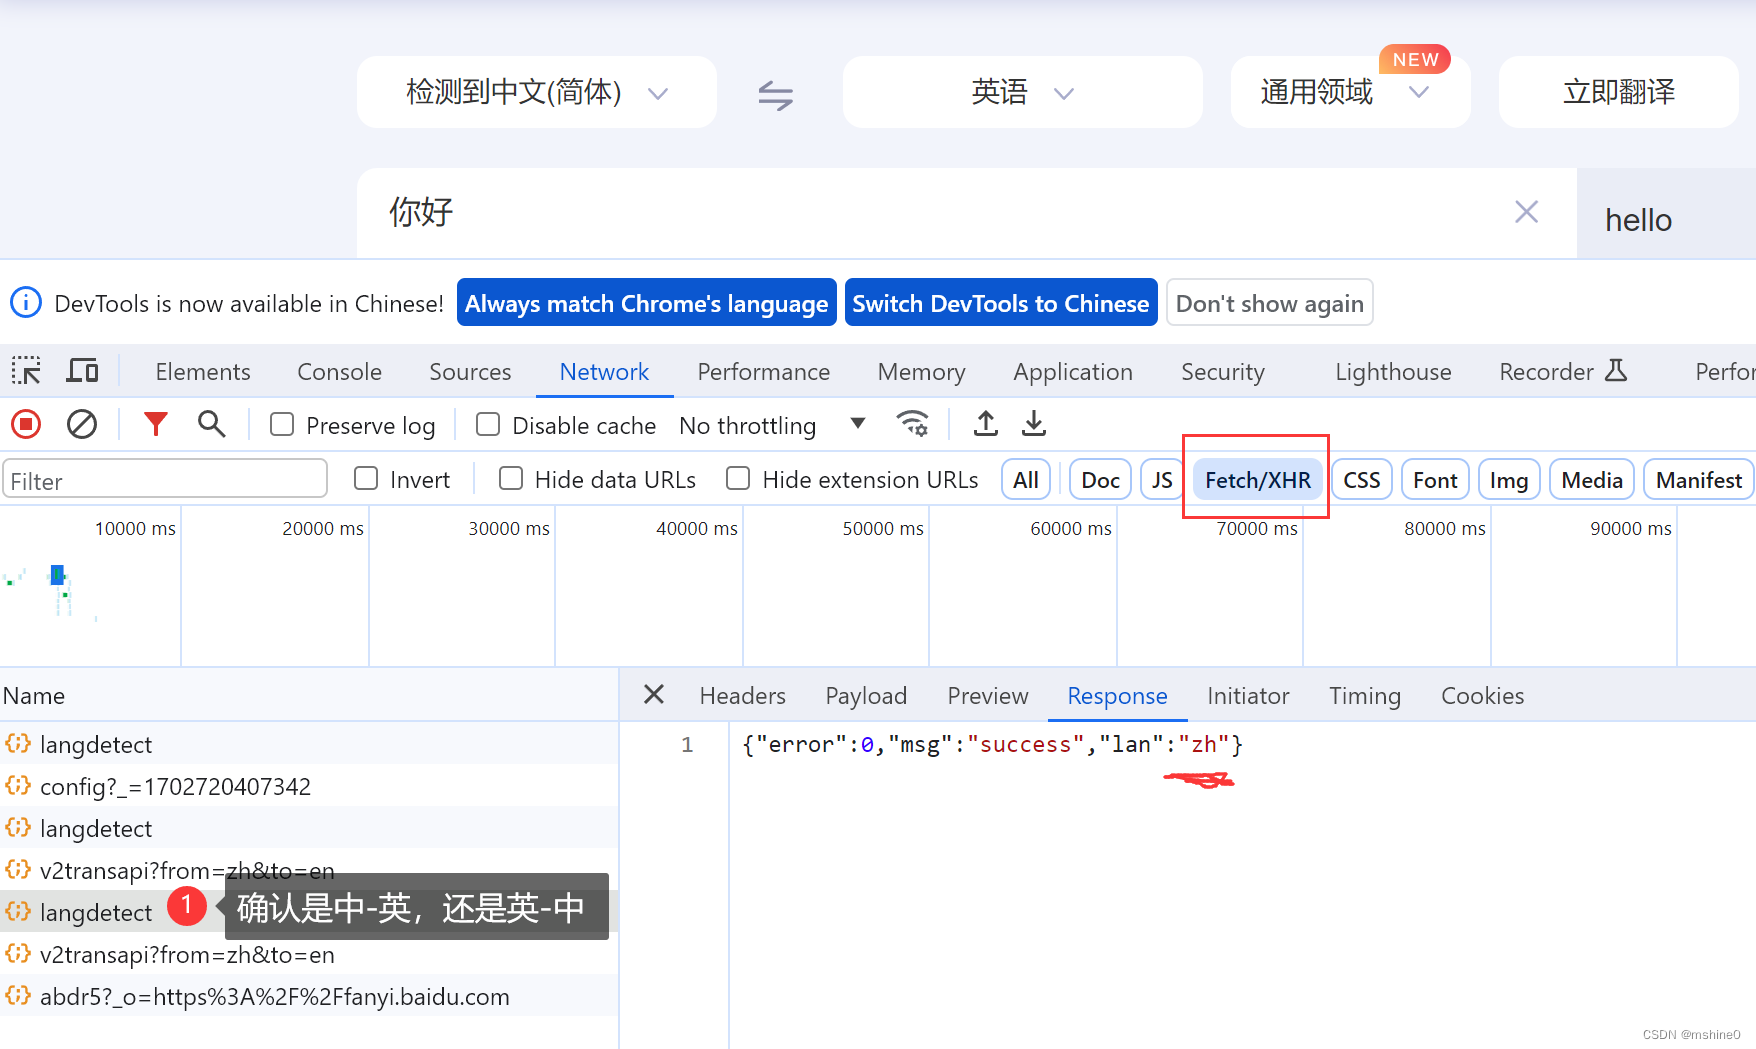Click Always match Chrome's language
Viewport: 1756px width, 1049px height.
[x=646, y=302]
